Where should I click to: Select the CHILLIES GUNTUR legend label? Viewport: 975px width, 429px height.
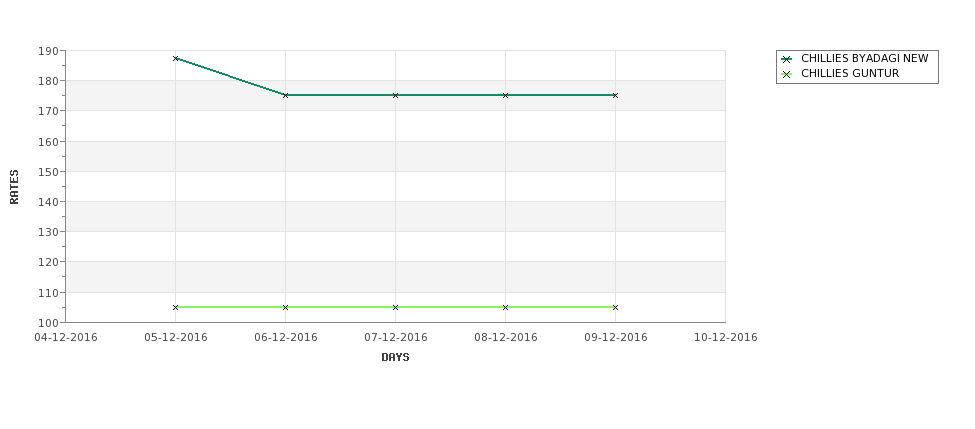click(850, 73)
